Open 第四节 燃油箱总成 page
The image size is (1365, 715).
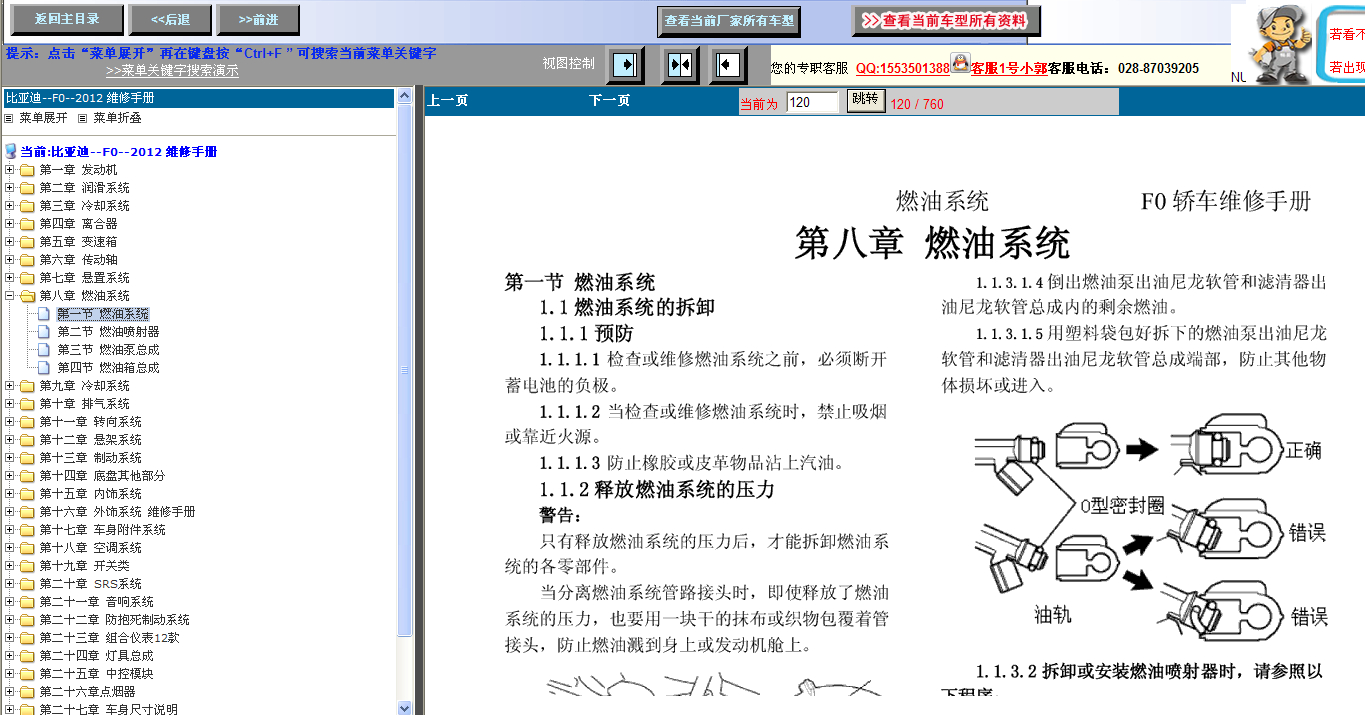pyautogui.click(x=108, y=368)
